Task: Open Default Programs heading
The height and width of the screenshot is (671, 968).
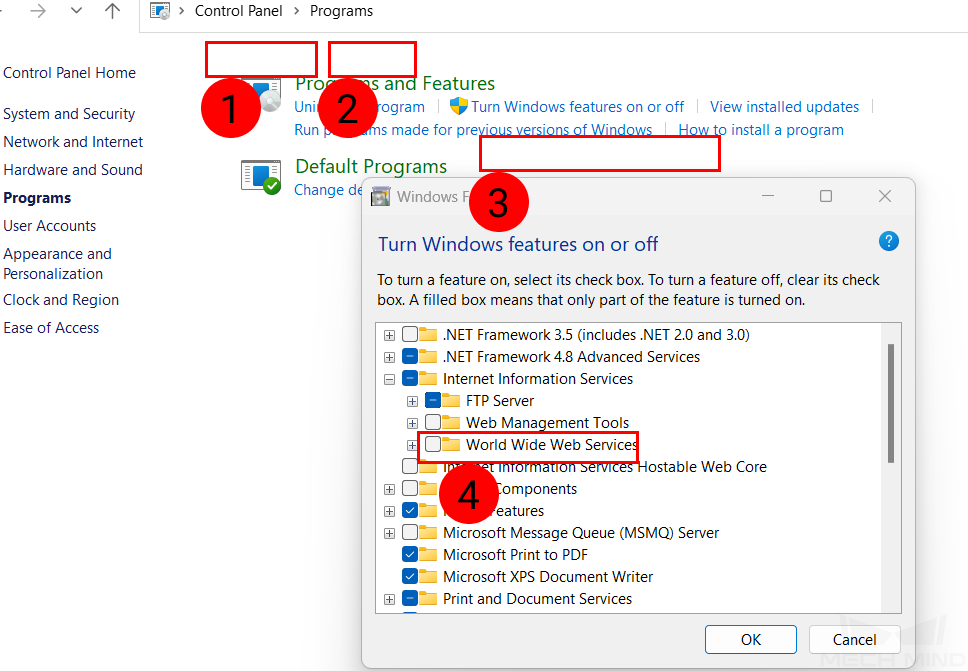Action: tap(371, 166)
